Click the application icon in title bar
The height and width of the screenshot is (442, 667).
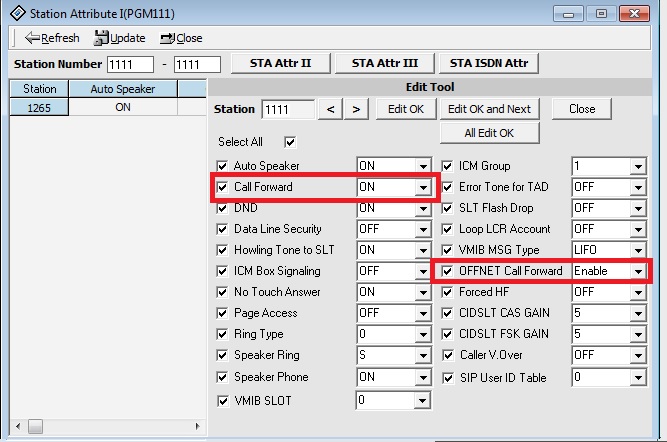tap(13, 13)
